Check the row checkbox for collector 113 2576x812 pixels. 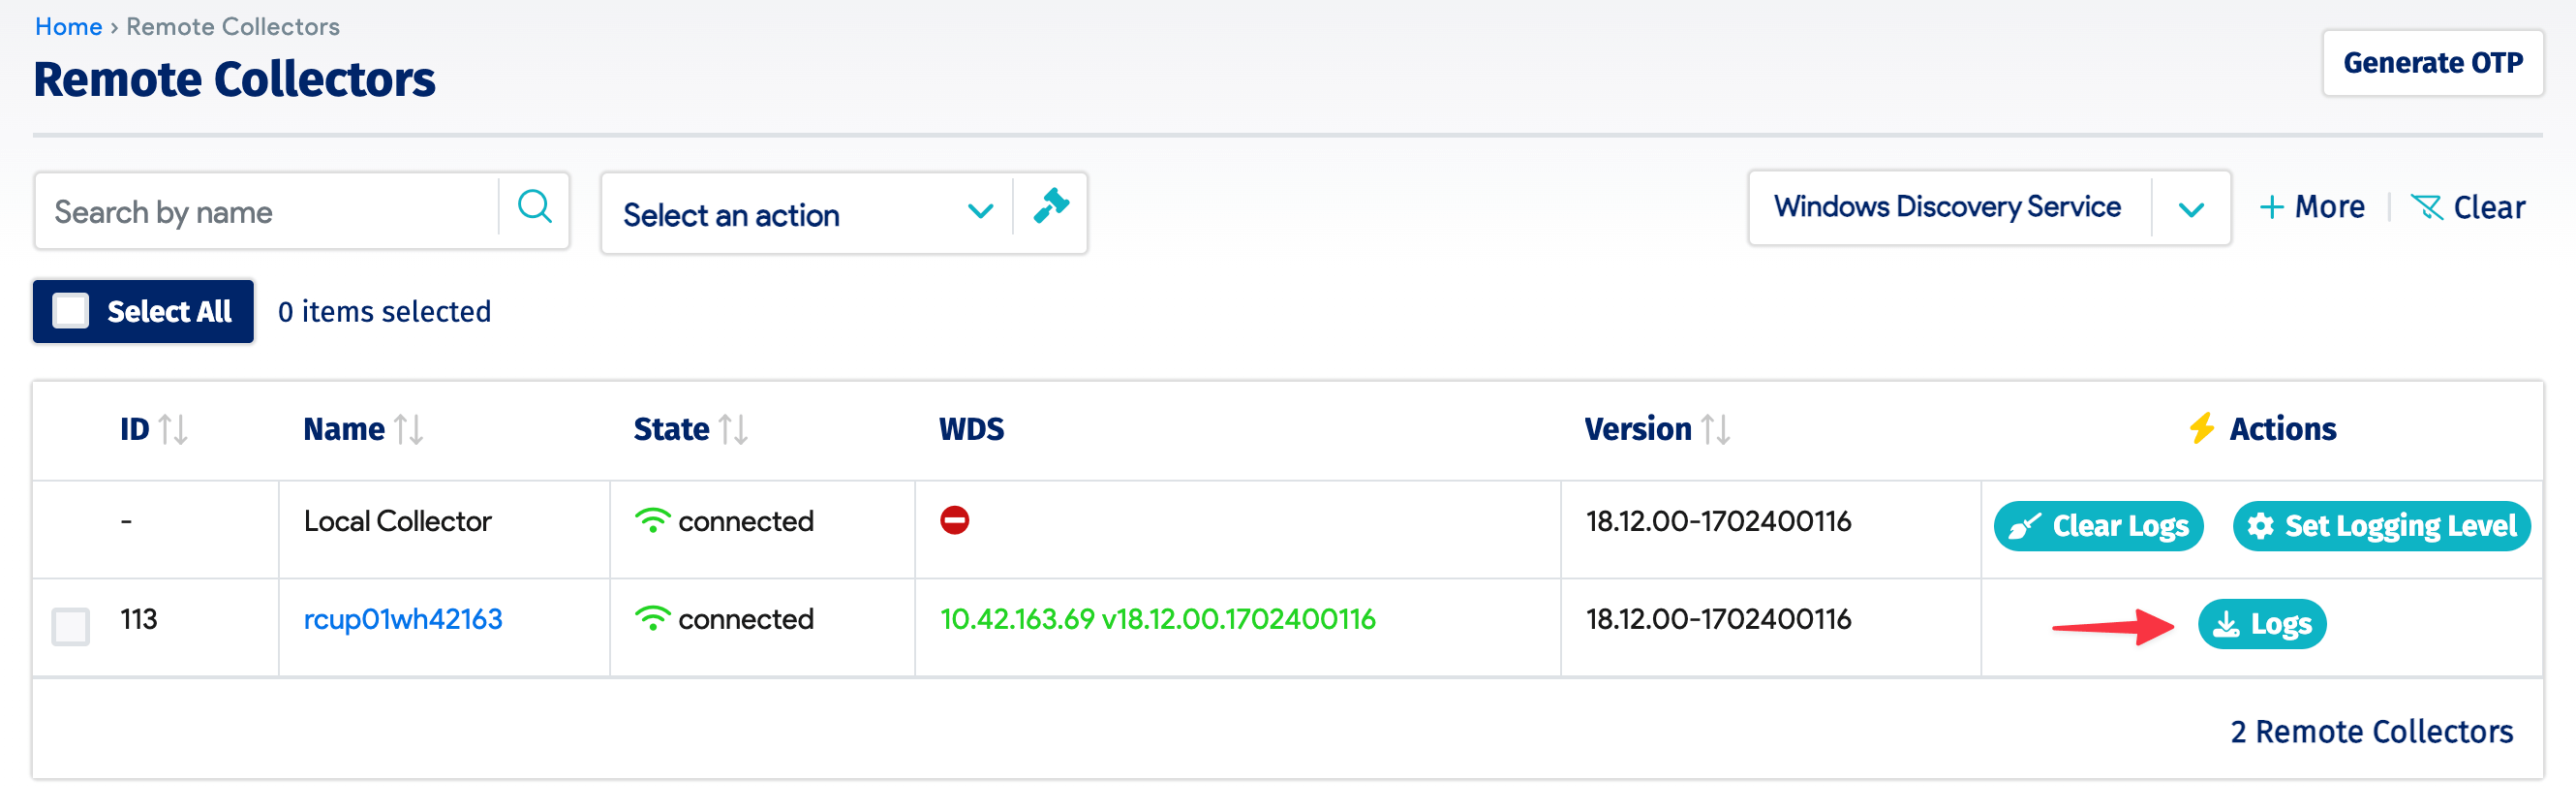71,627
